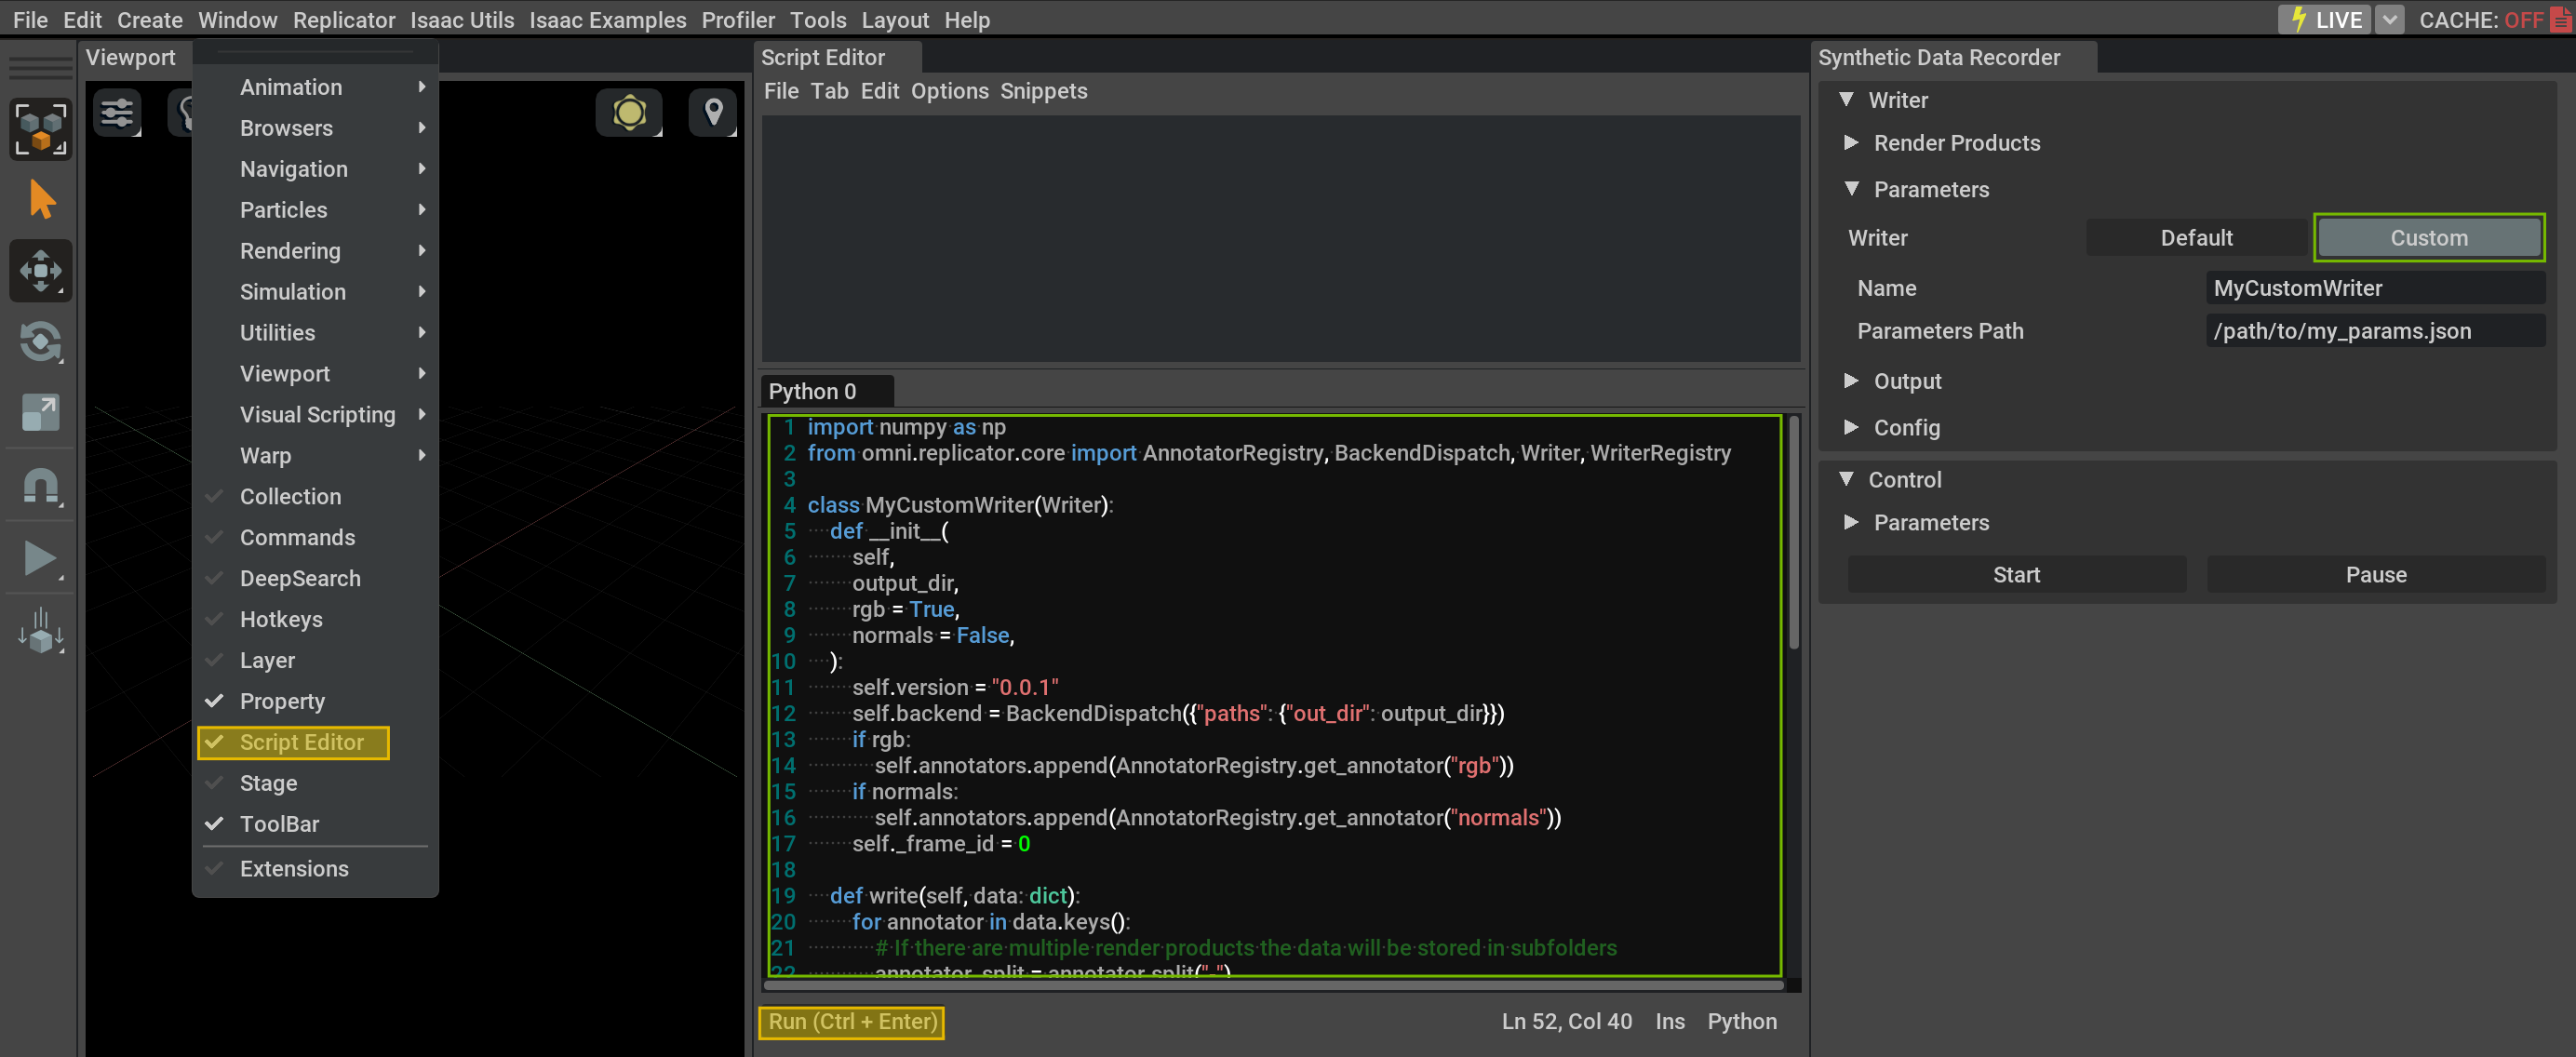The height and width of the screenshot is (1057, 2576).
Task: Expand the Rendering submenu
Action: click(315, 251)
